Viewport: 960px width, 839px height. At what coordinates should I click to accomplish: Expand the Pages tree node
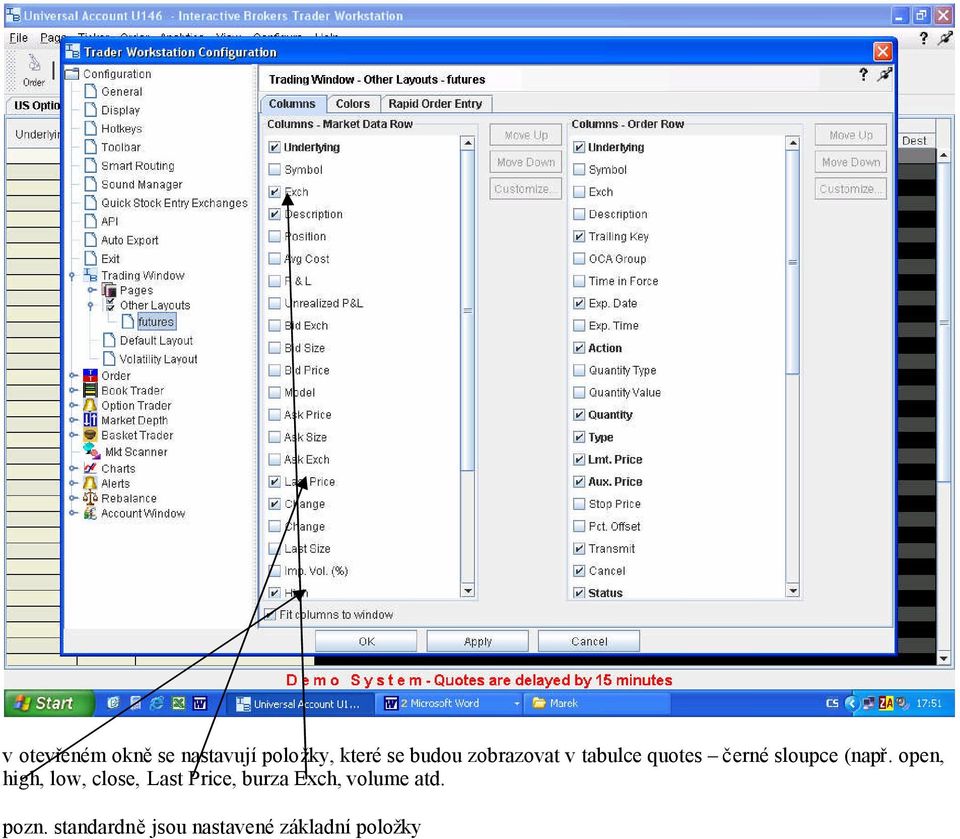tap(91, 290)
